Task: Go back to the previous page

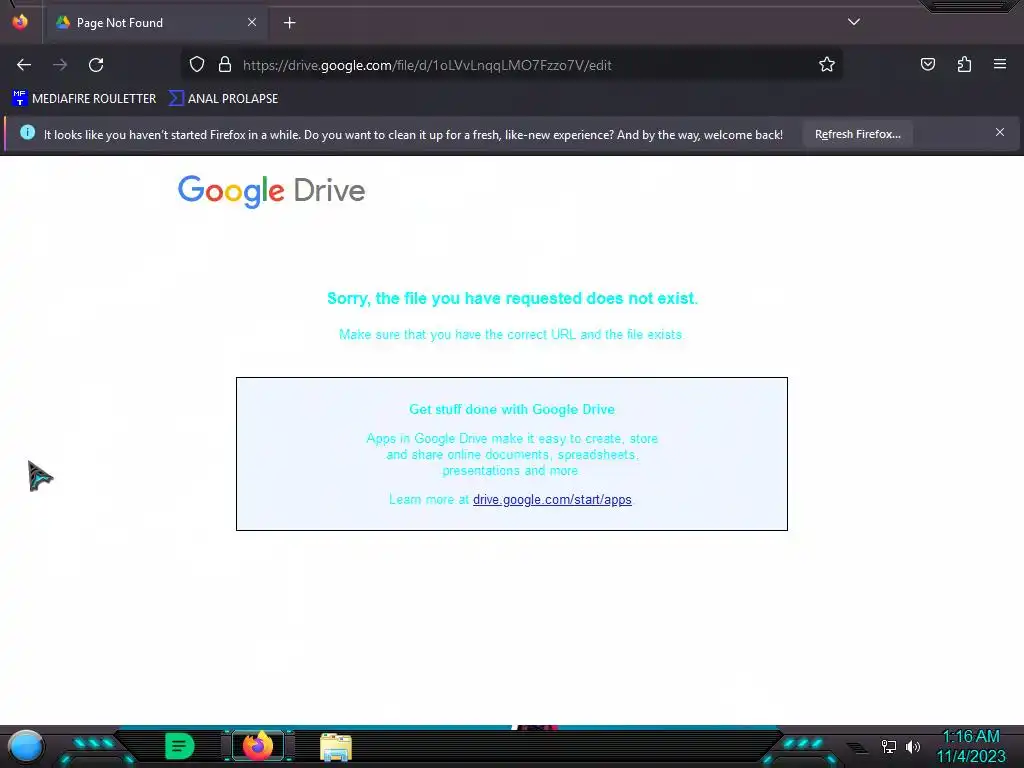Action: click(24, 65)
